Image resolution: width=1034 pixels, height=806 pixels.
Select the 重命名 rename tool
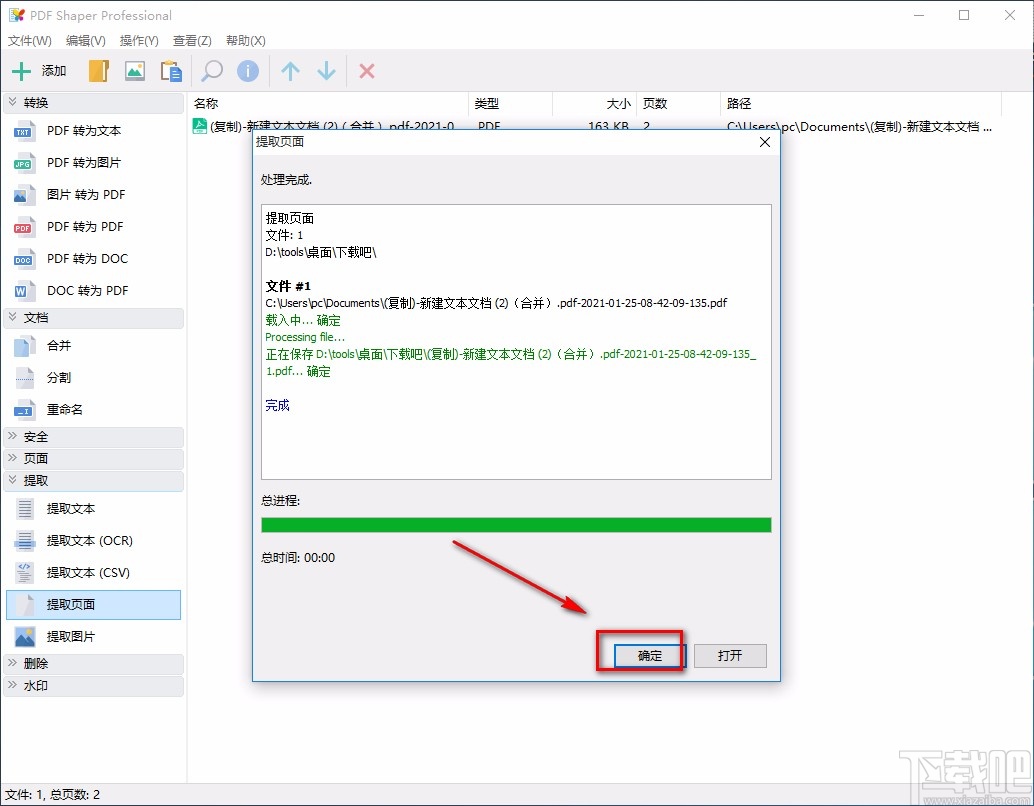(x=93, y=410)
